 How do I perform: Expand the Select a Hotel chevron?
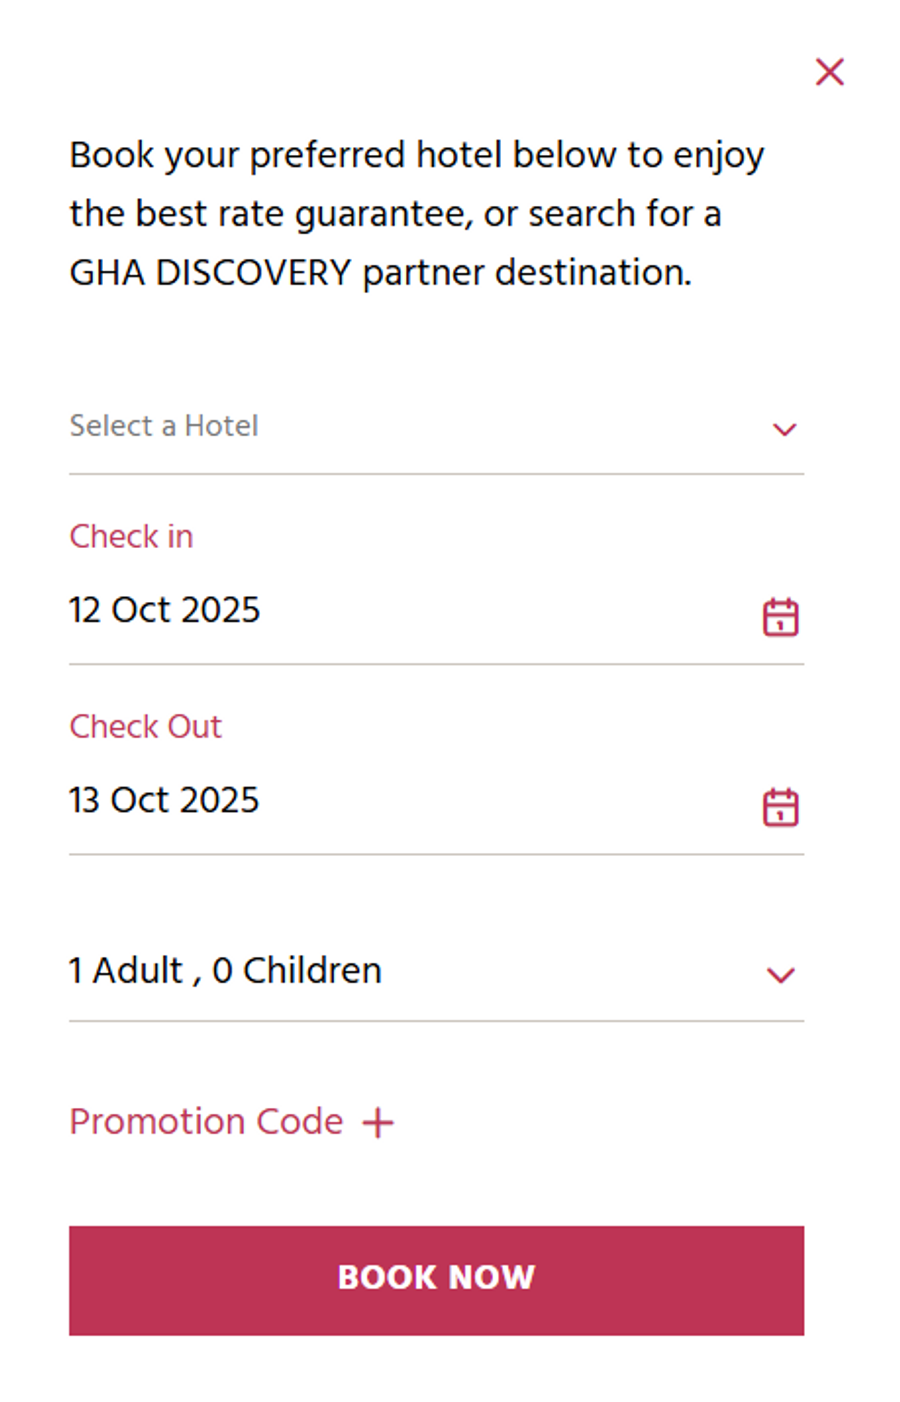784,429
